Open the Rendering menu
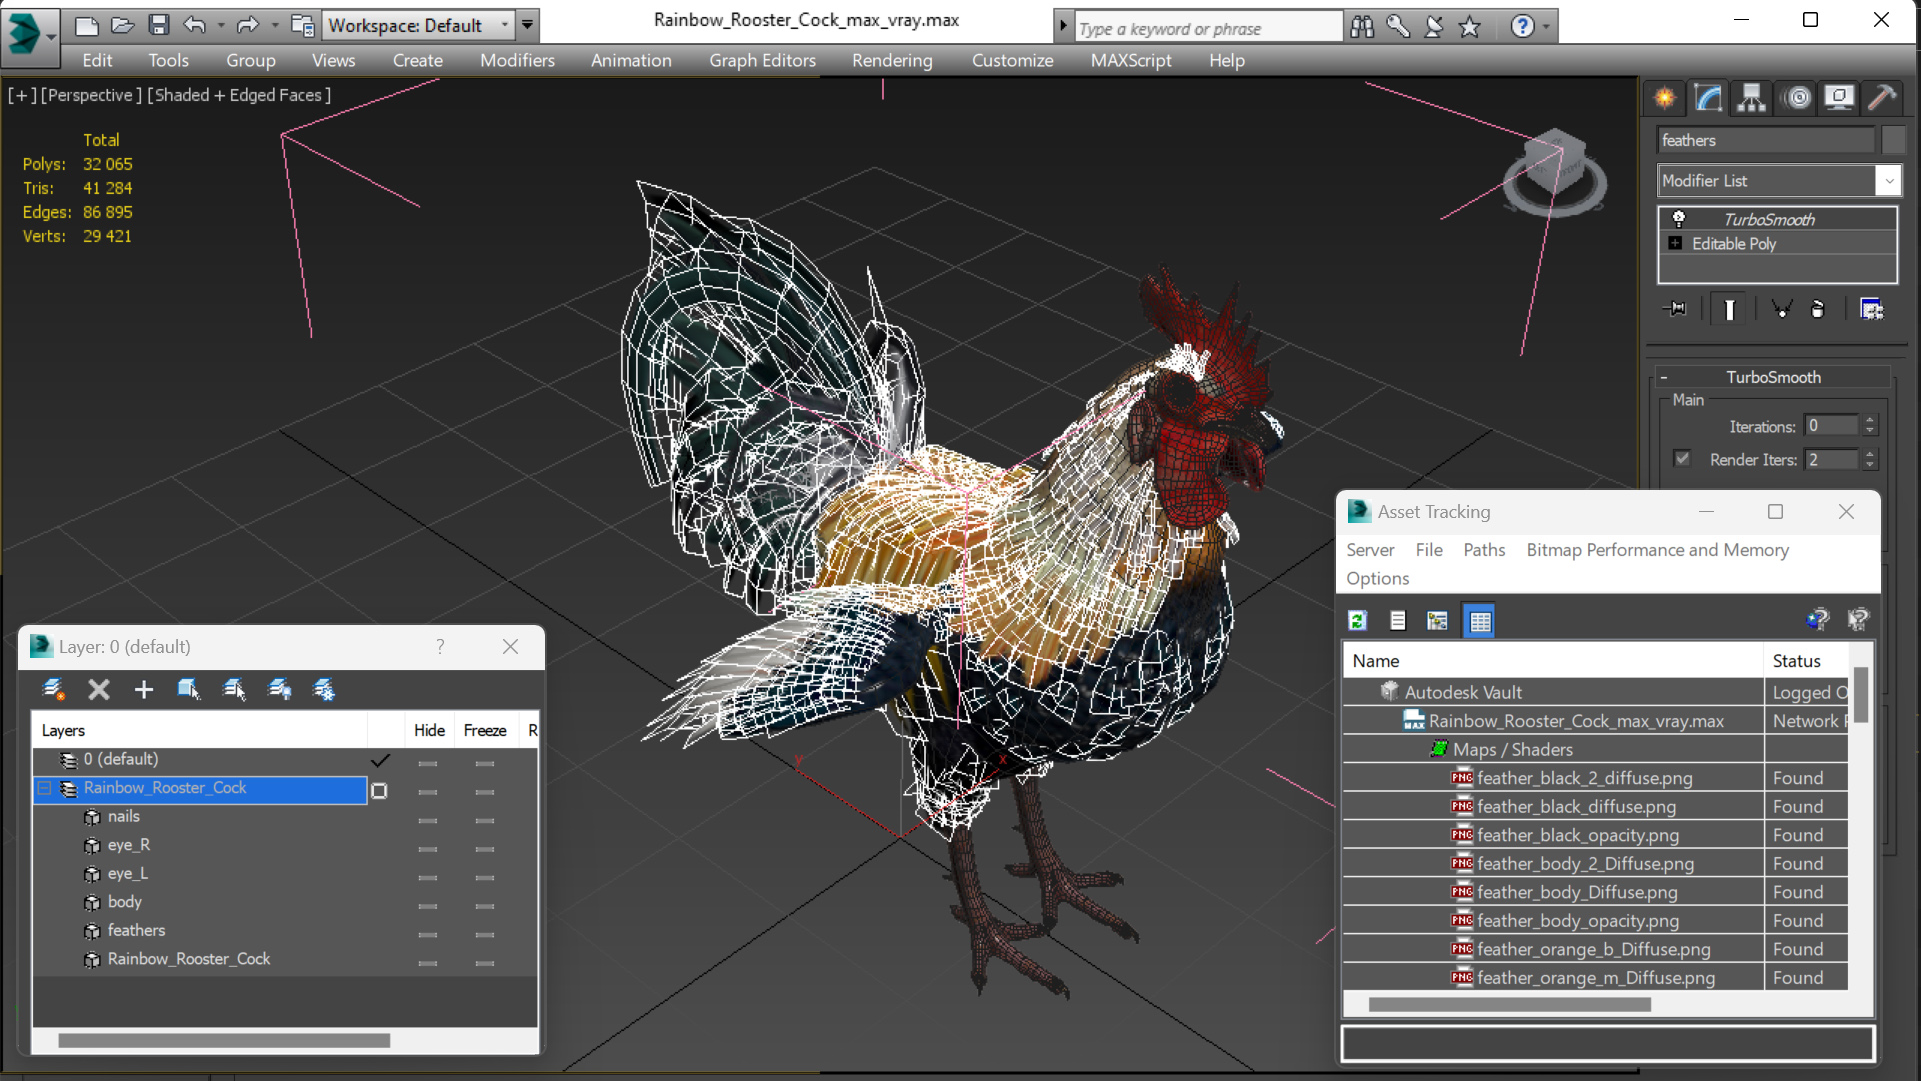Viewport: 1921px width, 1081px height. [891, 60]
